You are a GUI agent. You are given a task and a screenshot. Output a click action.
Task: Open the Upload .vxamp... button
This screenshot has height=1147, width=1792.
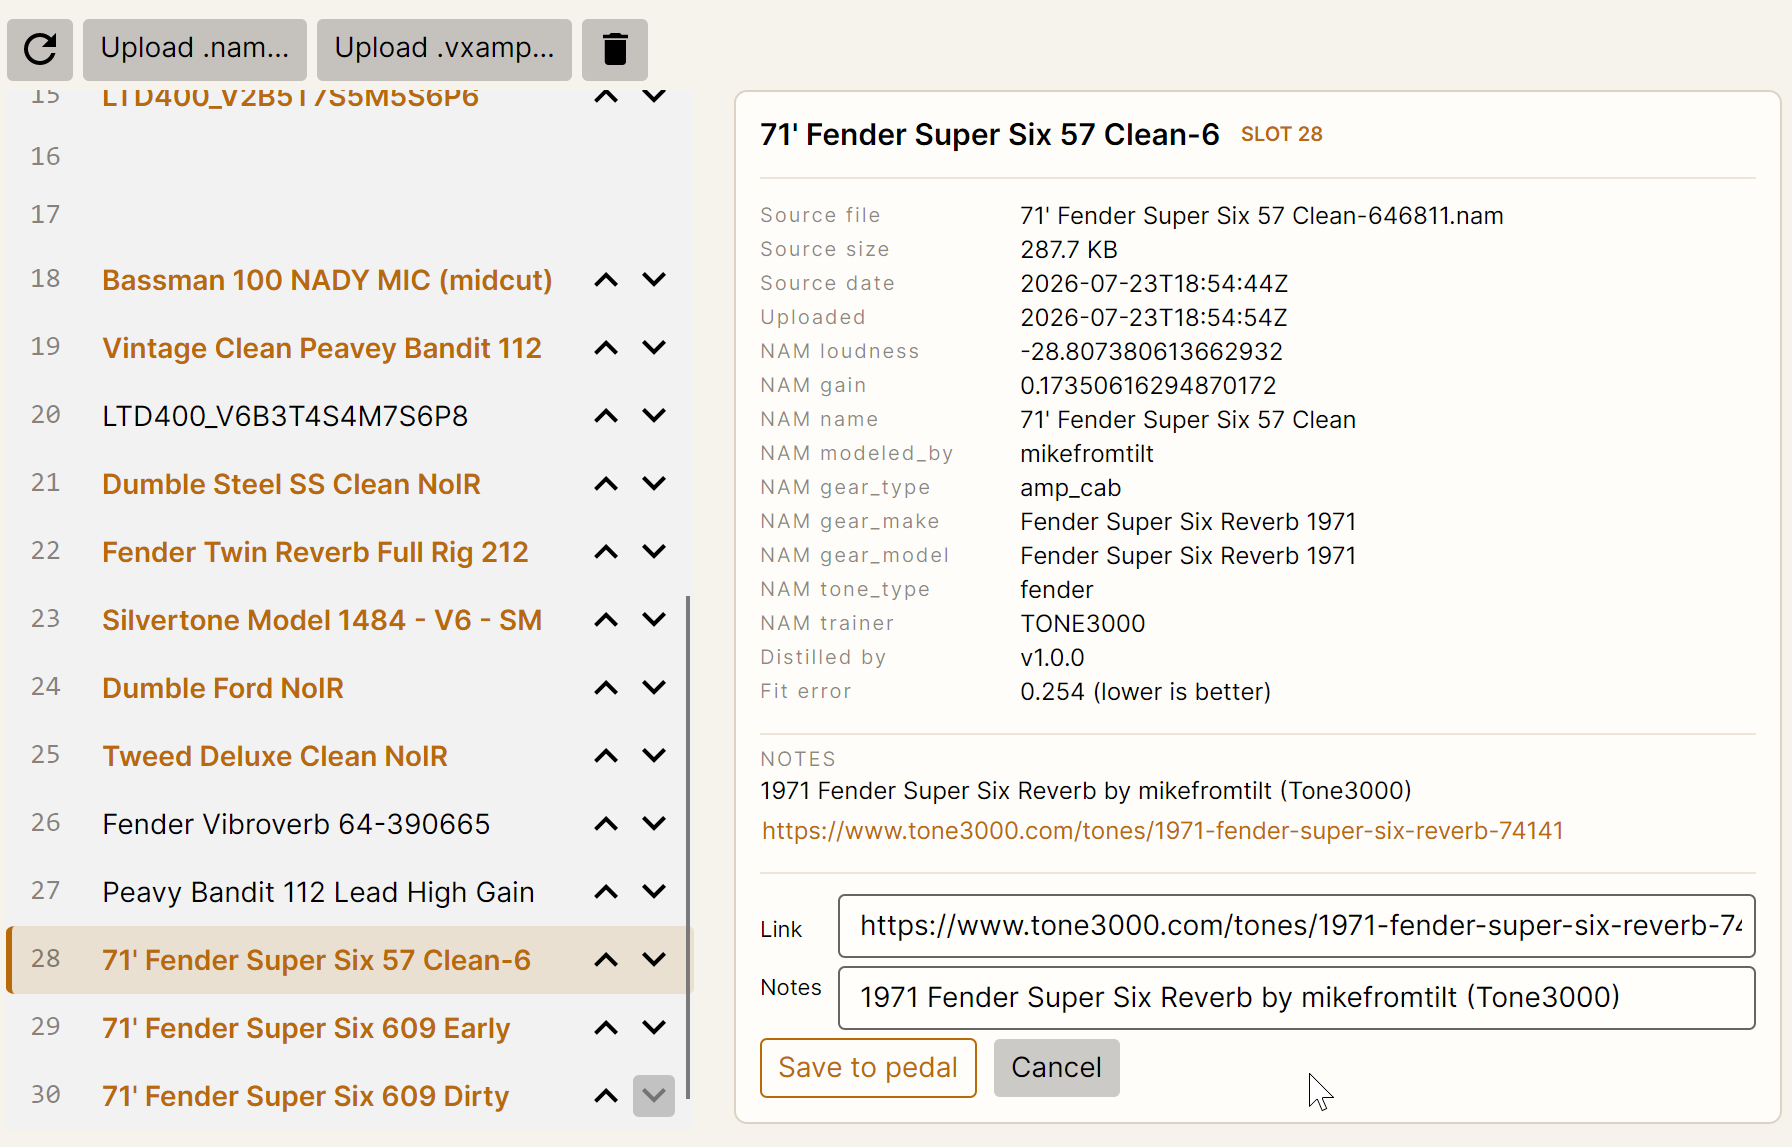click(444, 49)
